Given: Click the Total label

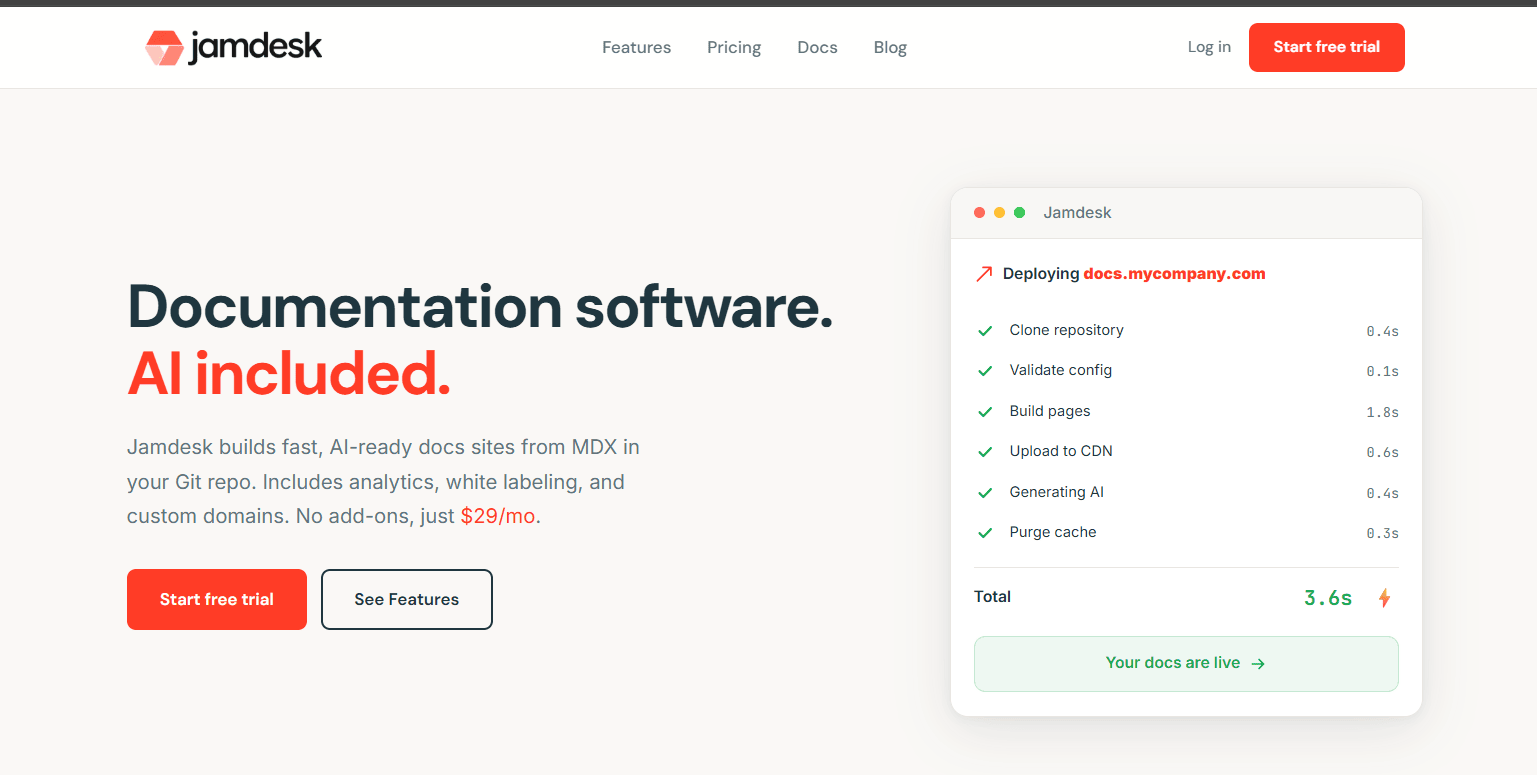Looking at the screenshot, I should [992, 596].
